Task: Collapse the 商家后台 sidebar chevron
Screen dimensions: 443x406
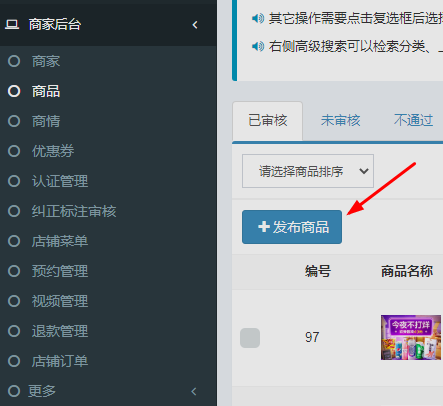Action: pos(195,25)
